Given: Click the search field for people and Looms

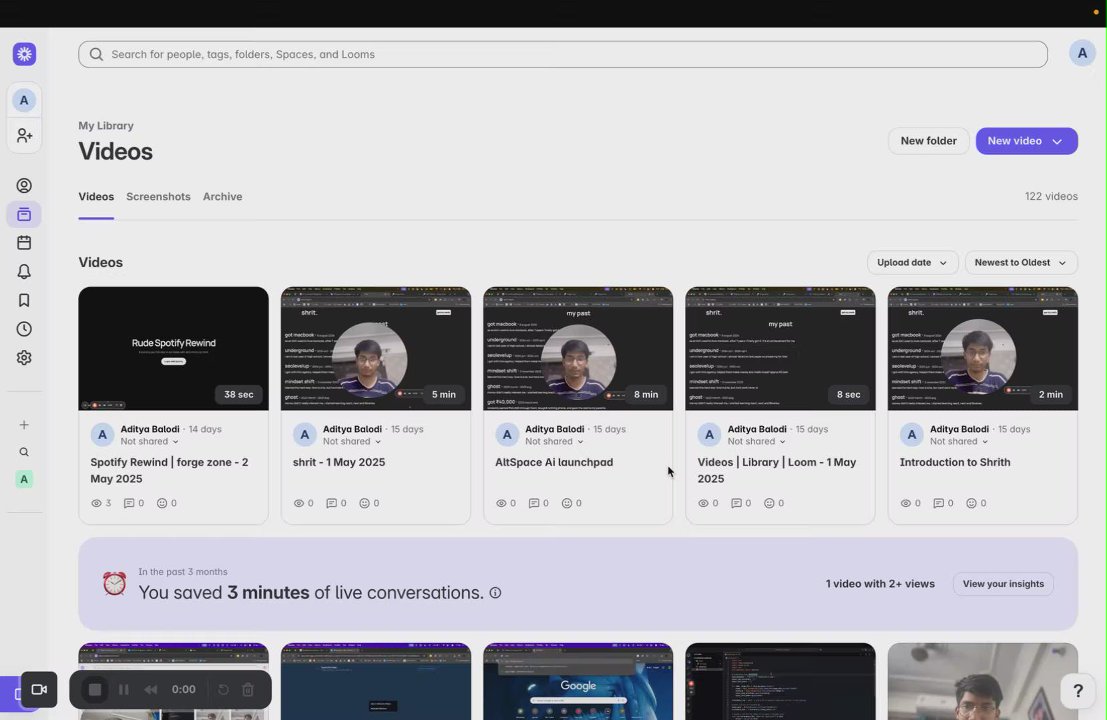Looking at the screenshot, I should pos(563,54).
